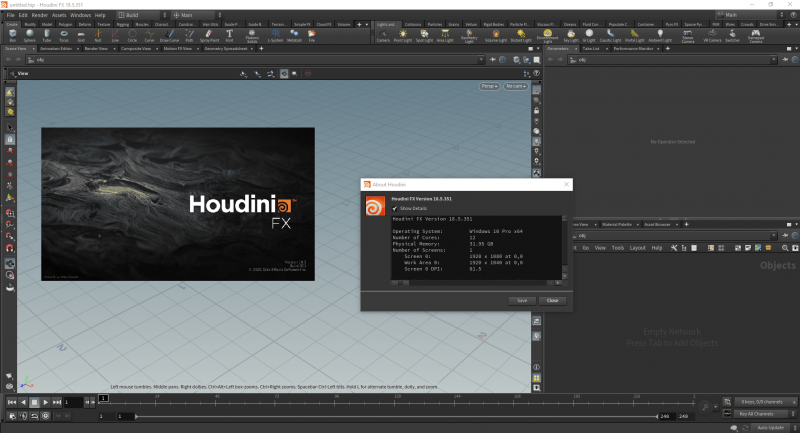The height and width of the screenshot is (433, 800).
Task: Select the Grid shelf tool
Action: [81, 35]
